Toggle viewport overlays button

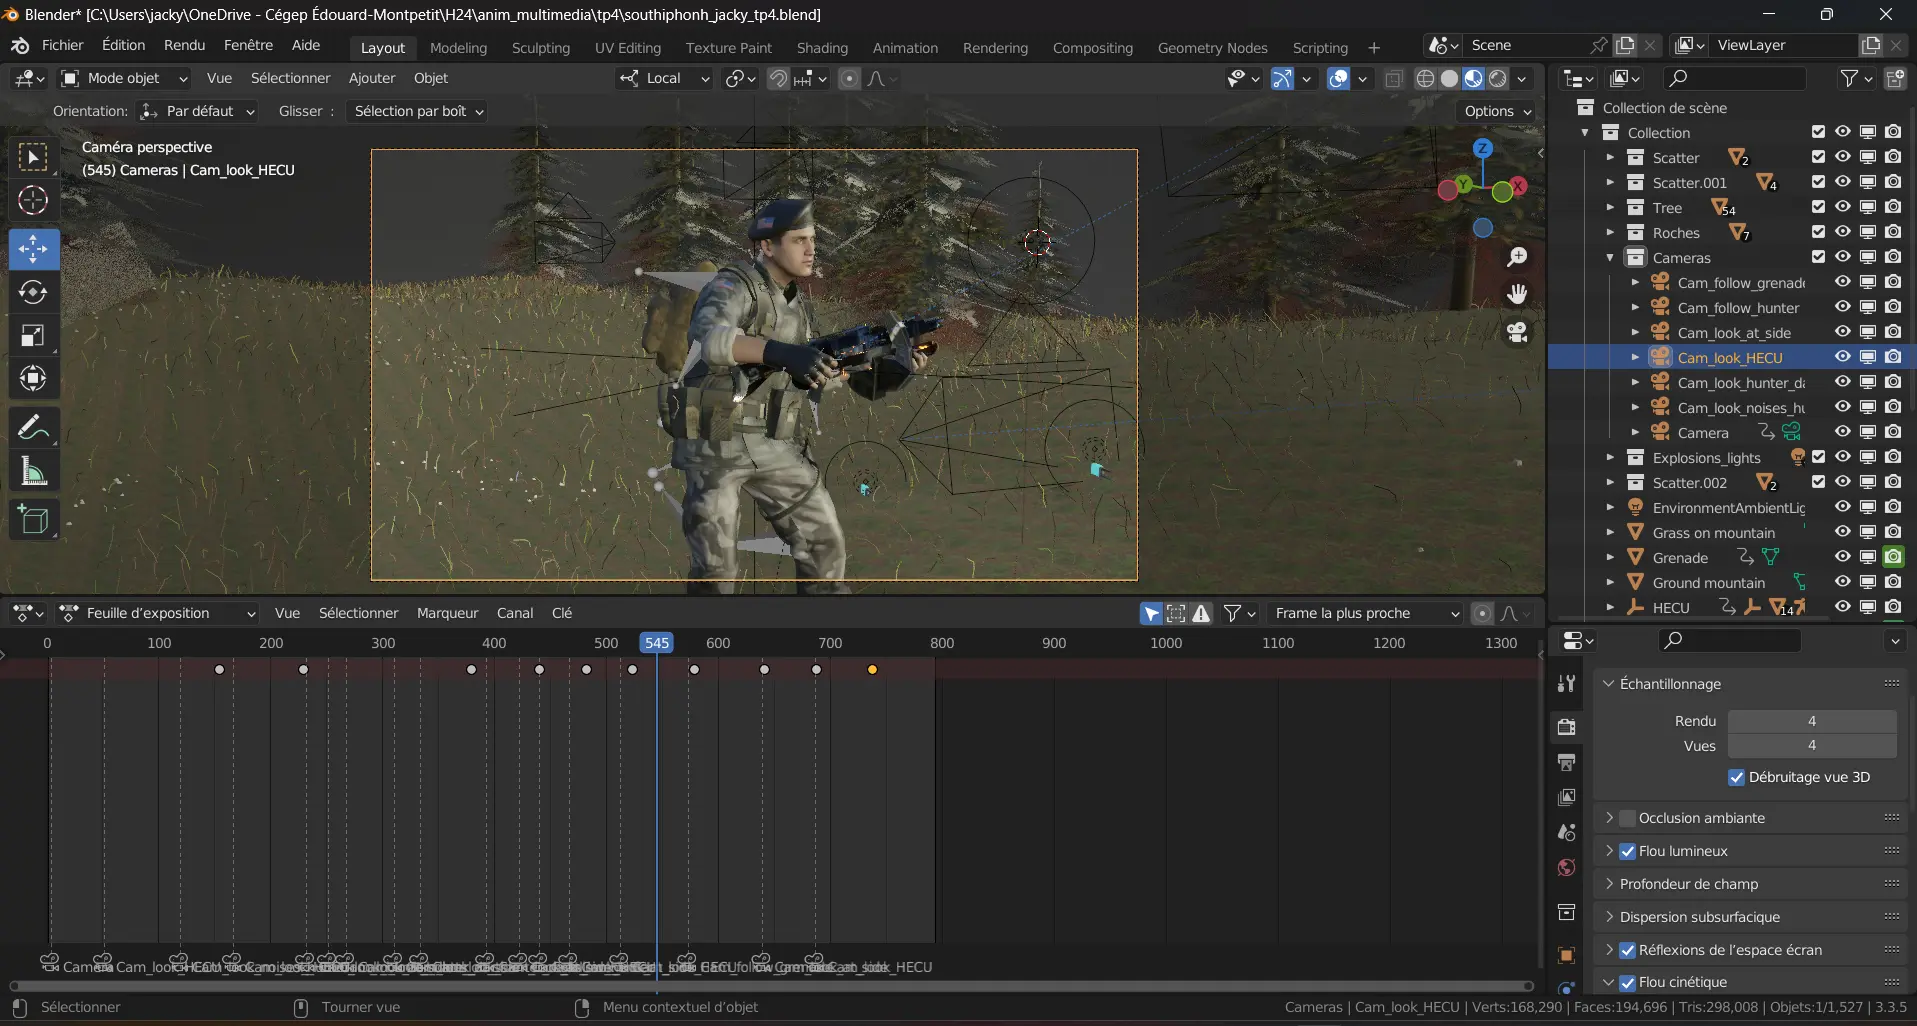1338,78
